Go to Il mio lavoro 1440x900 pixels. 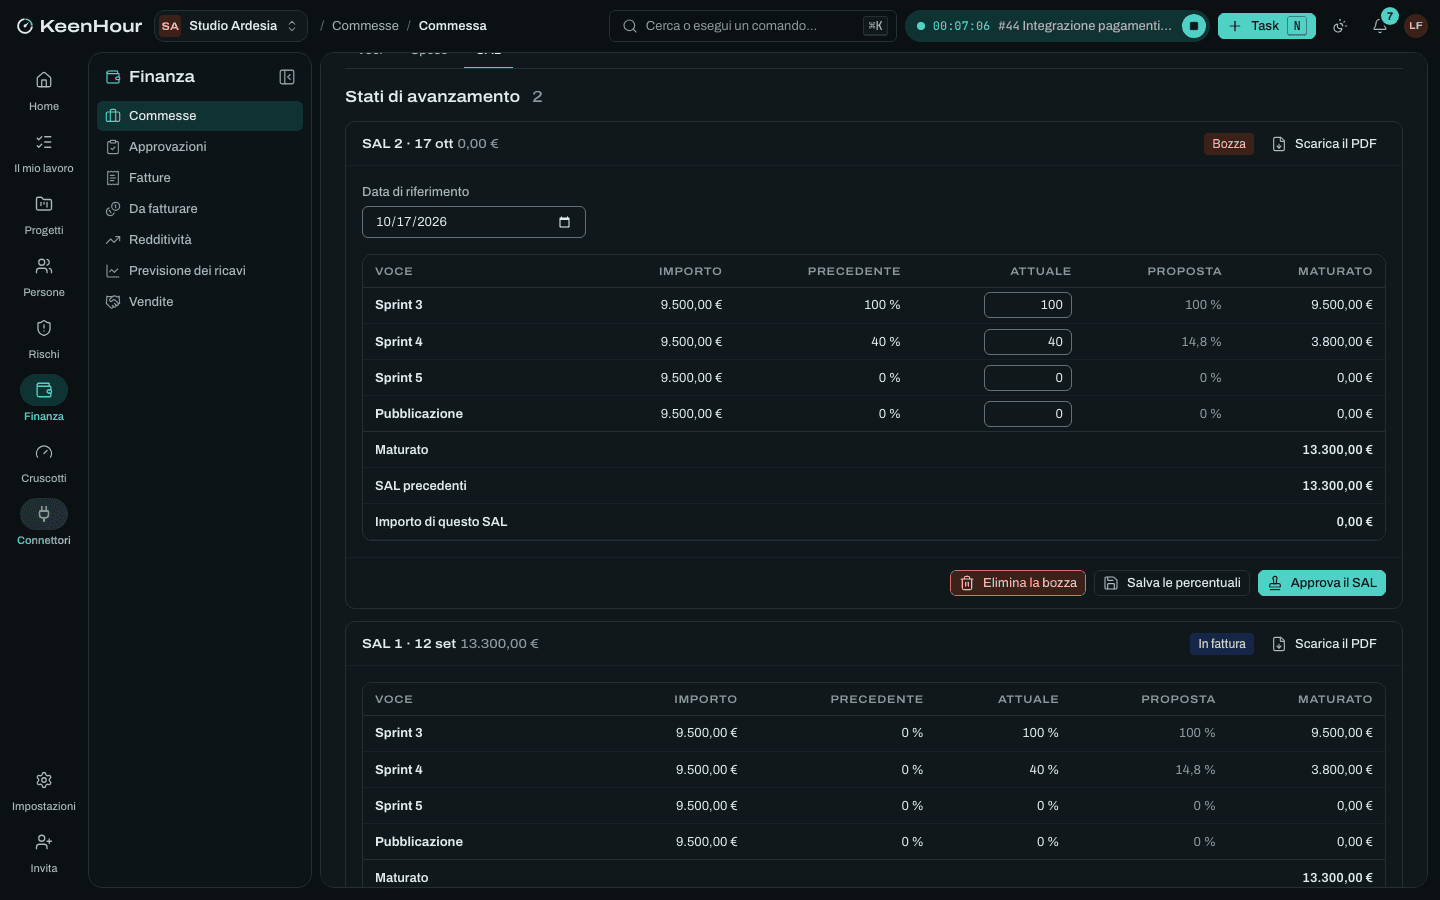(44, 153)
